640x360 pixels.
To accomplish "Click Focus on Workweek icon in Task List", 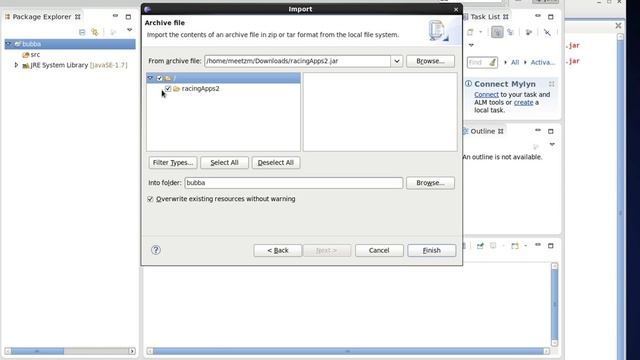I will pos(529,32).
